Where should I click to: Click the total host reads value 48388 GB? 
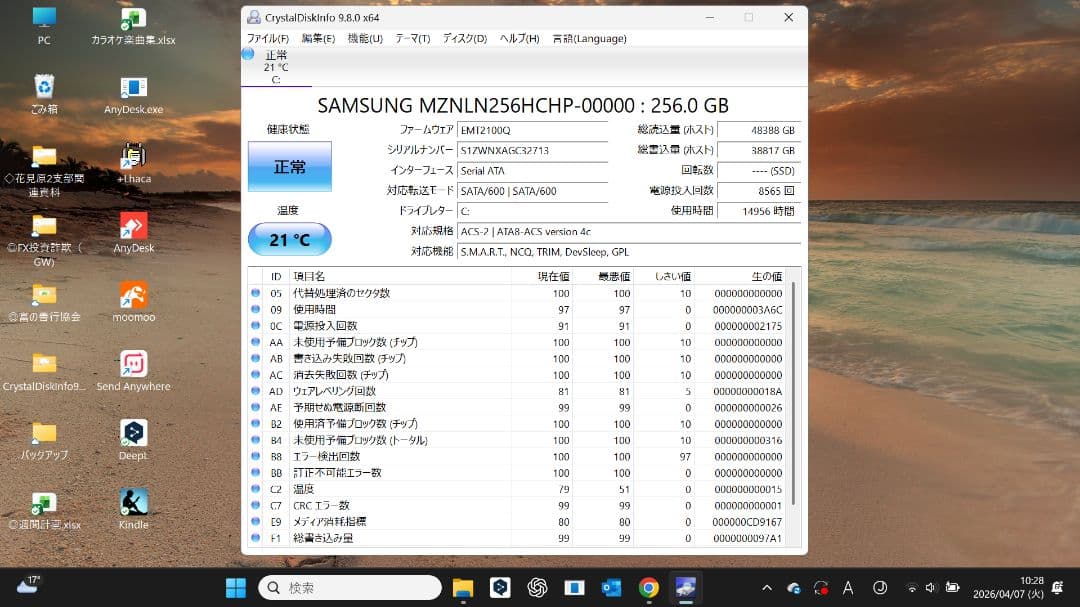click(758, 130)
